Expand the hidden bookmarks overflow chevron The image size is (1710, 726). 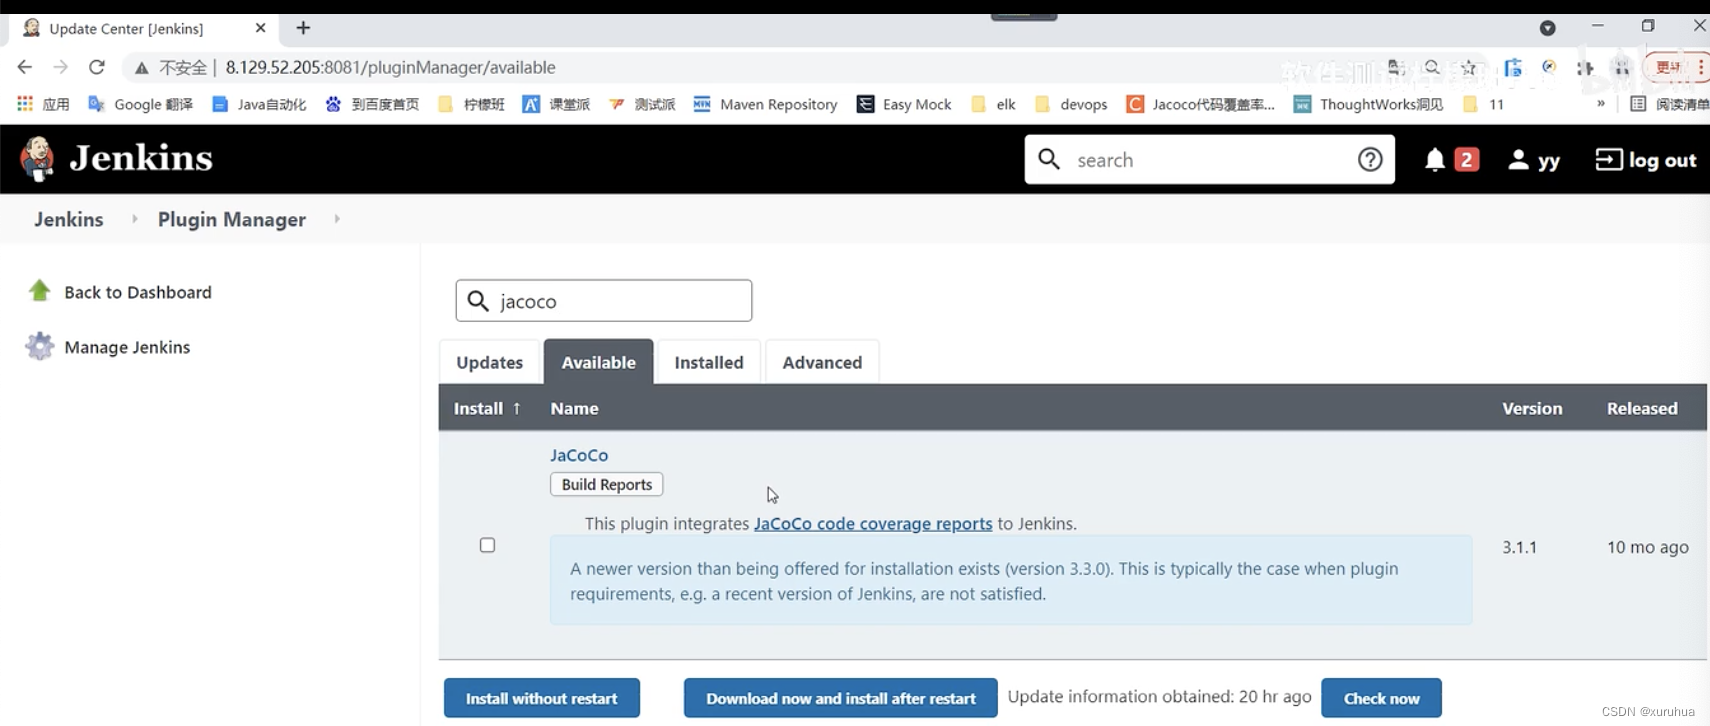pos(1601,103)
